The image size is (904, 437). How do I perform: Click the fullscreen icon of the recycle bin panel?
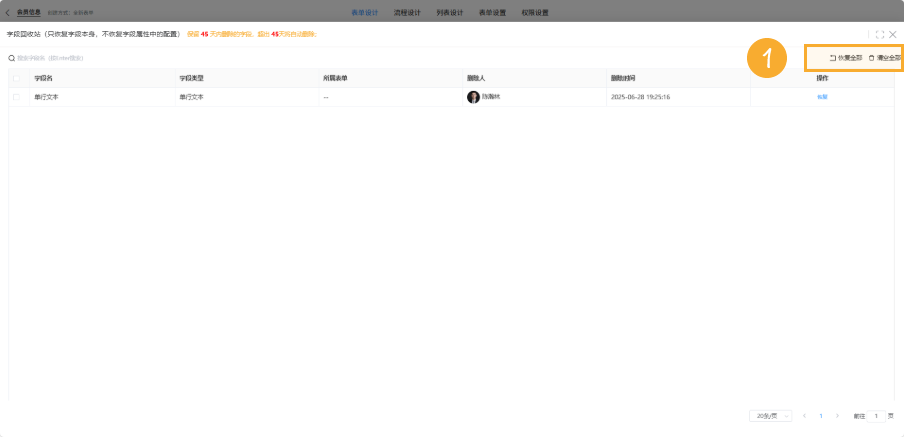click(x=880, y=35)
